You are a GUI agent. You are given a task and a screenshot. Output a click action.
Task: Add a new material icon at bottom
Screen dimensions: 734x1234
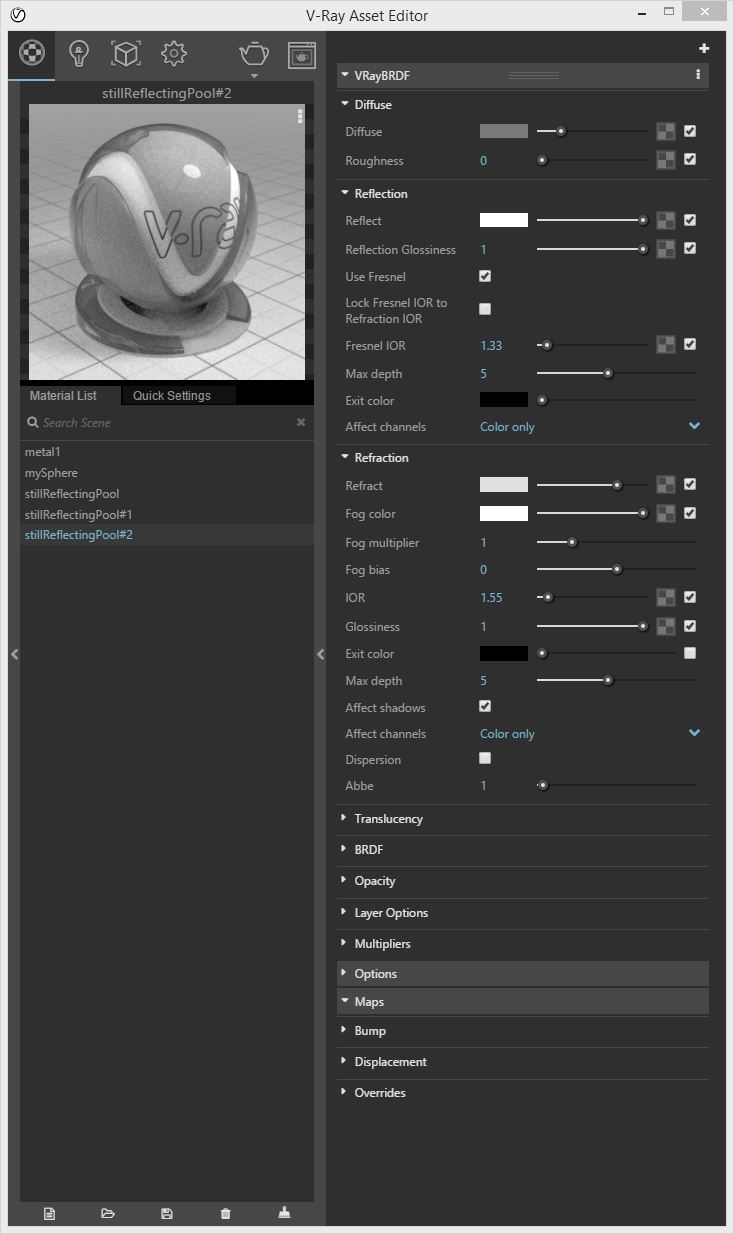click(49, 1213)
